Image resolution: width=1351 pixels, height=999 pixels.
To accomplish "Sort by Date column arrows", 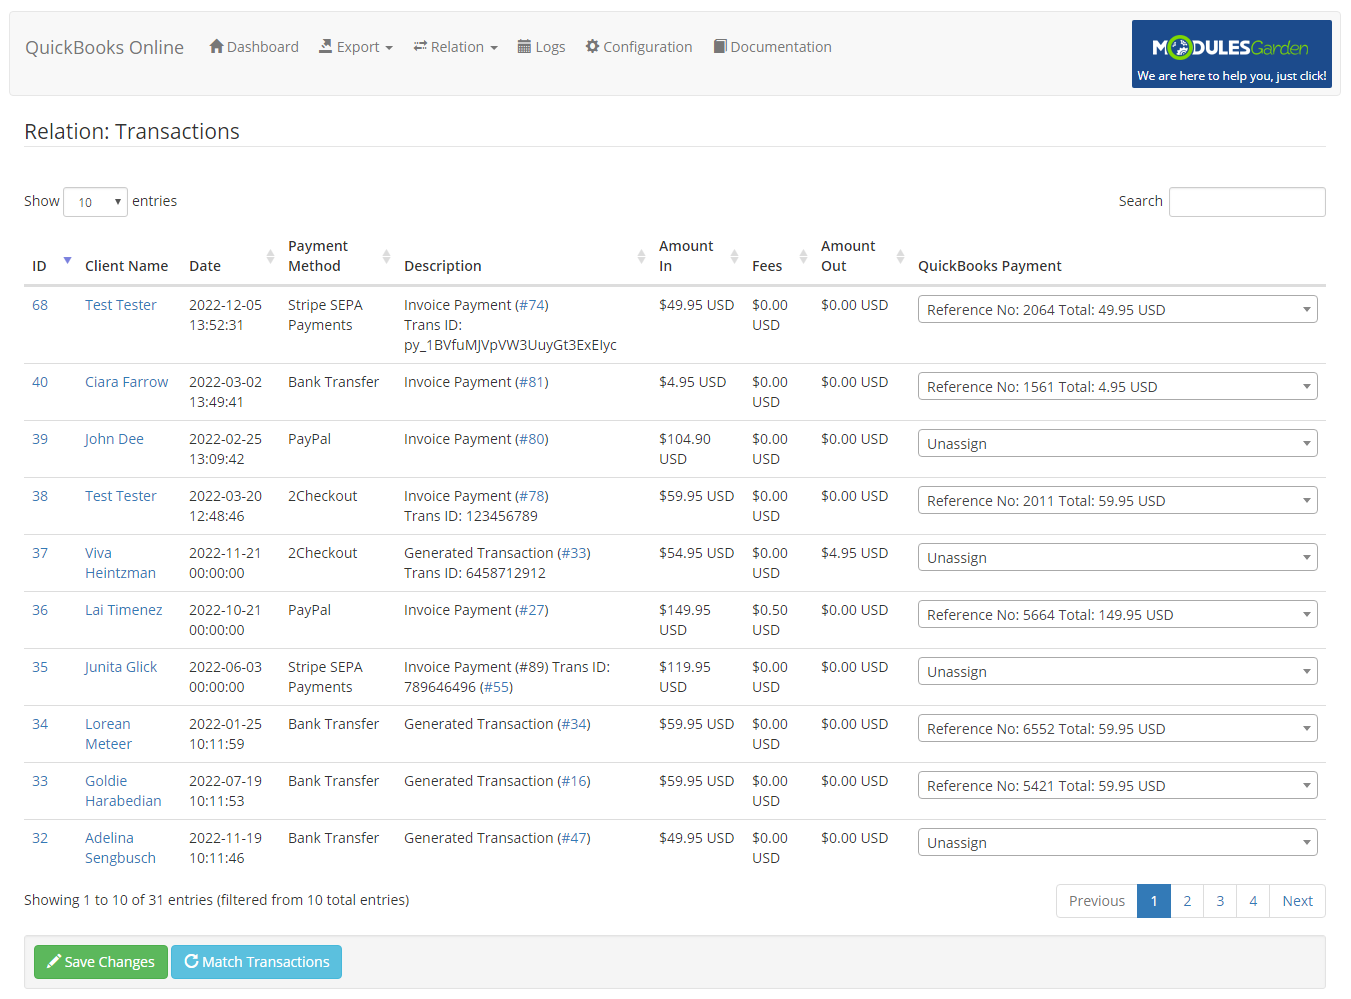I will (270, 257).
